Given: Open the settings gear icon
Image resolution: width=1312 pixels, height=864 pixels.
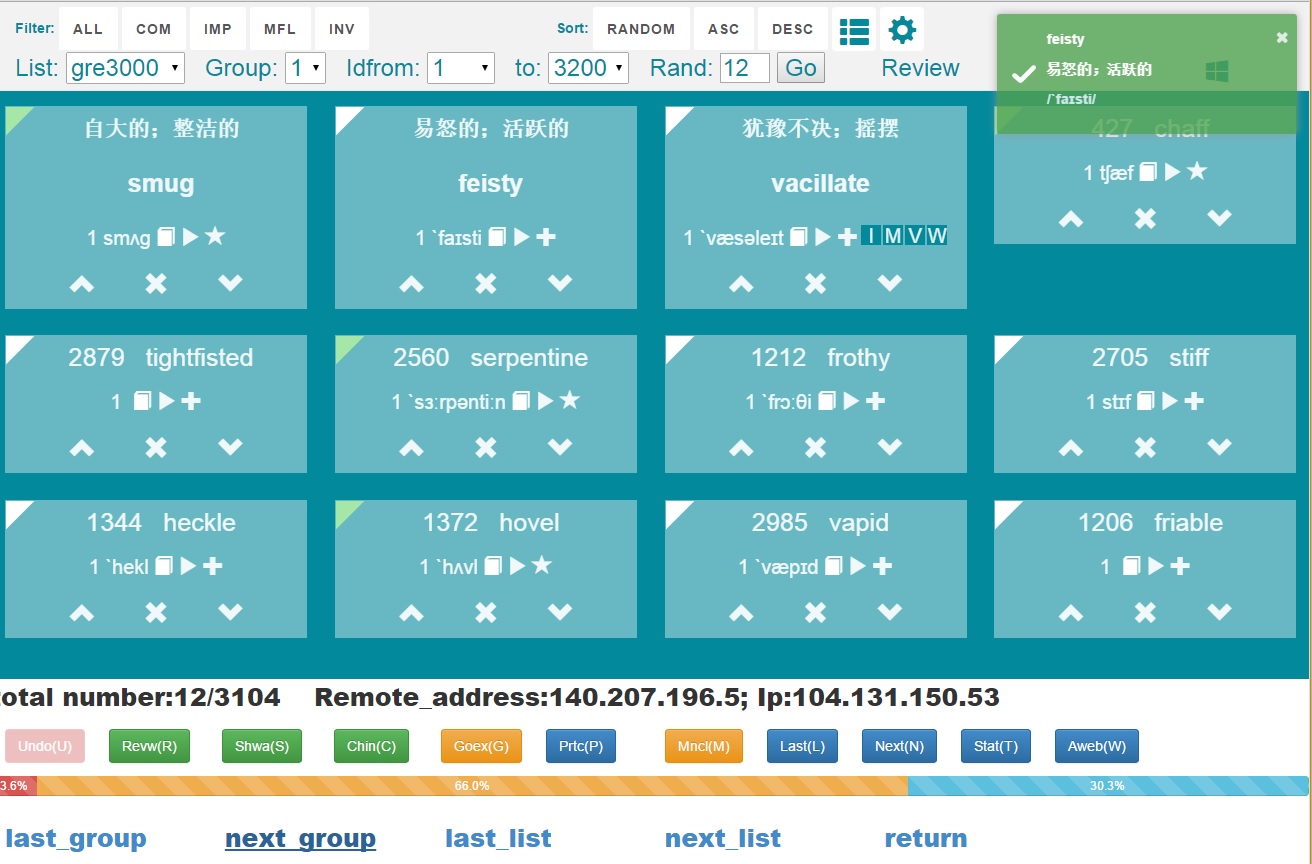Looking at the screenshot, I should (902, 30).
